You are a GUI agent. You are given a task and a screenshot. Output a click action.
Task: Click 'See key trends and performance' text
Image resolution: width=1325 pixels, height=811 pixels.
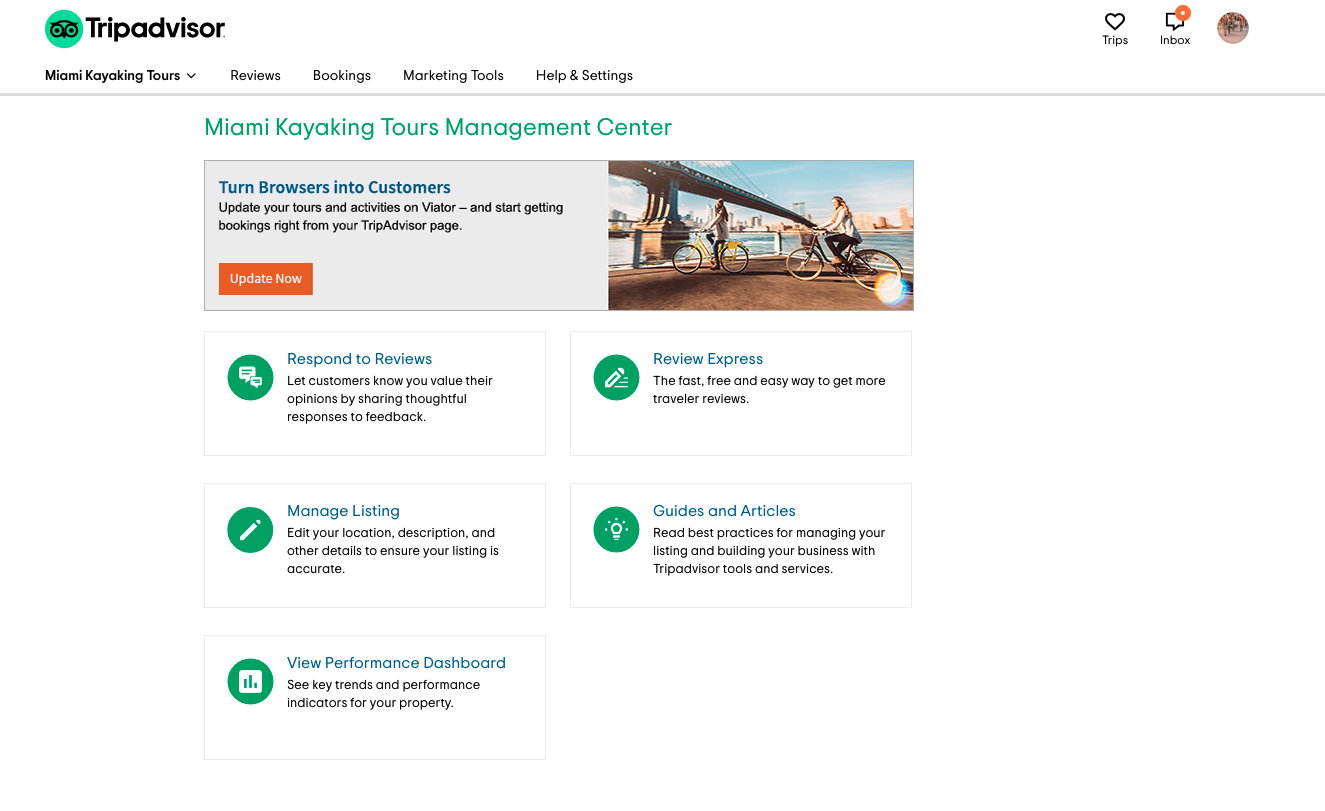(383, 685)
